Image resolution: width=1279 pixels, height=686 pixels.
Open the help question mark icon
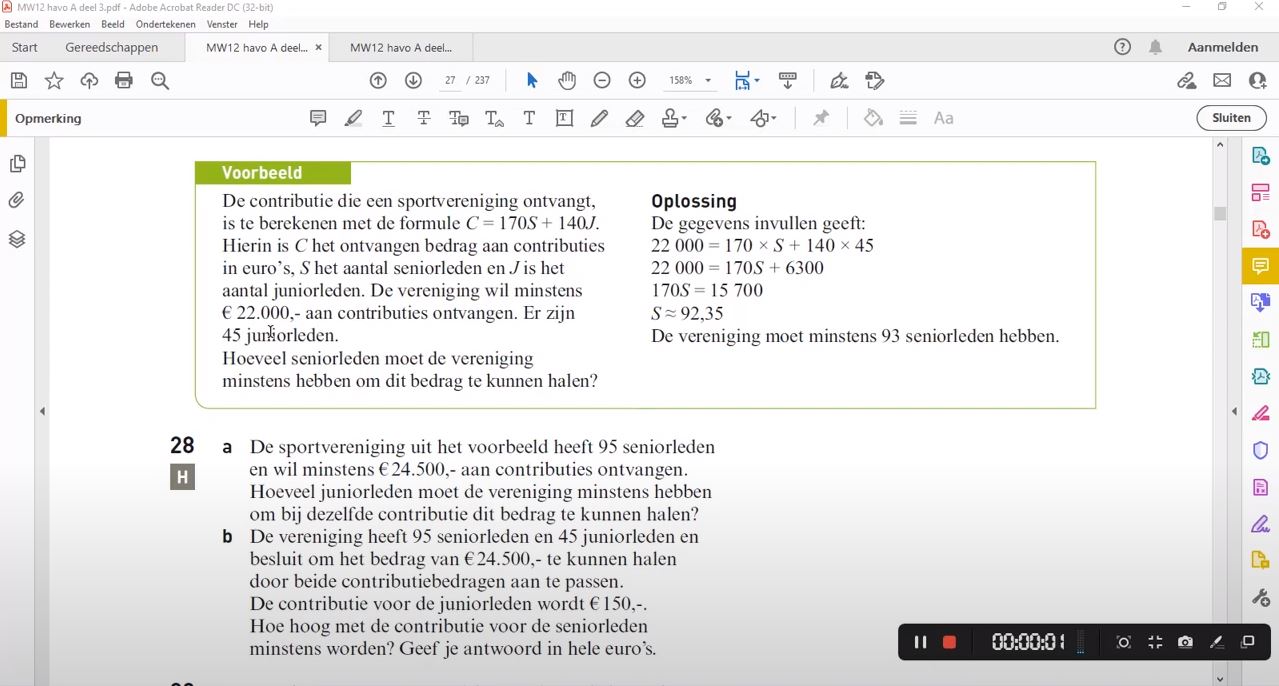pyautogui.click(x=1123, y=47)
